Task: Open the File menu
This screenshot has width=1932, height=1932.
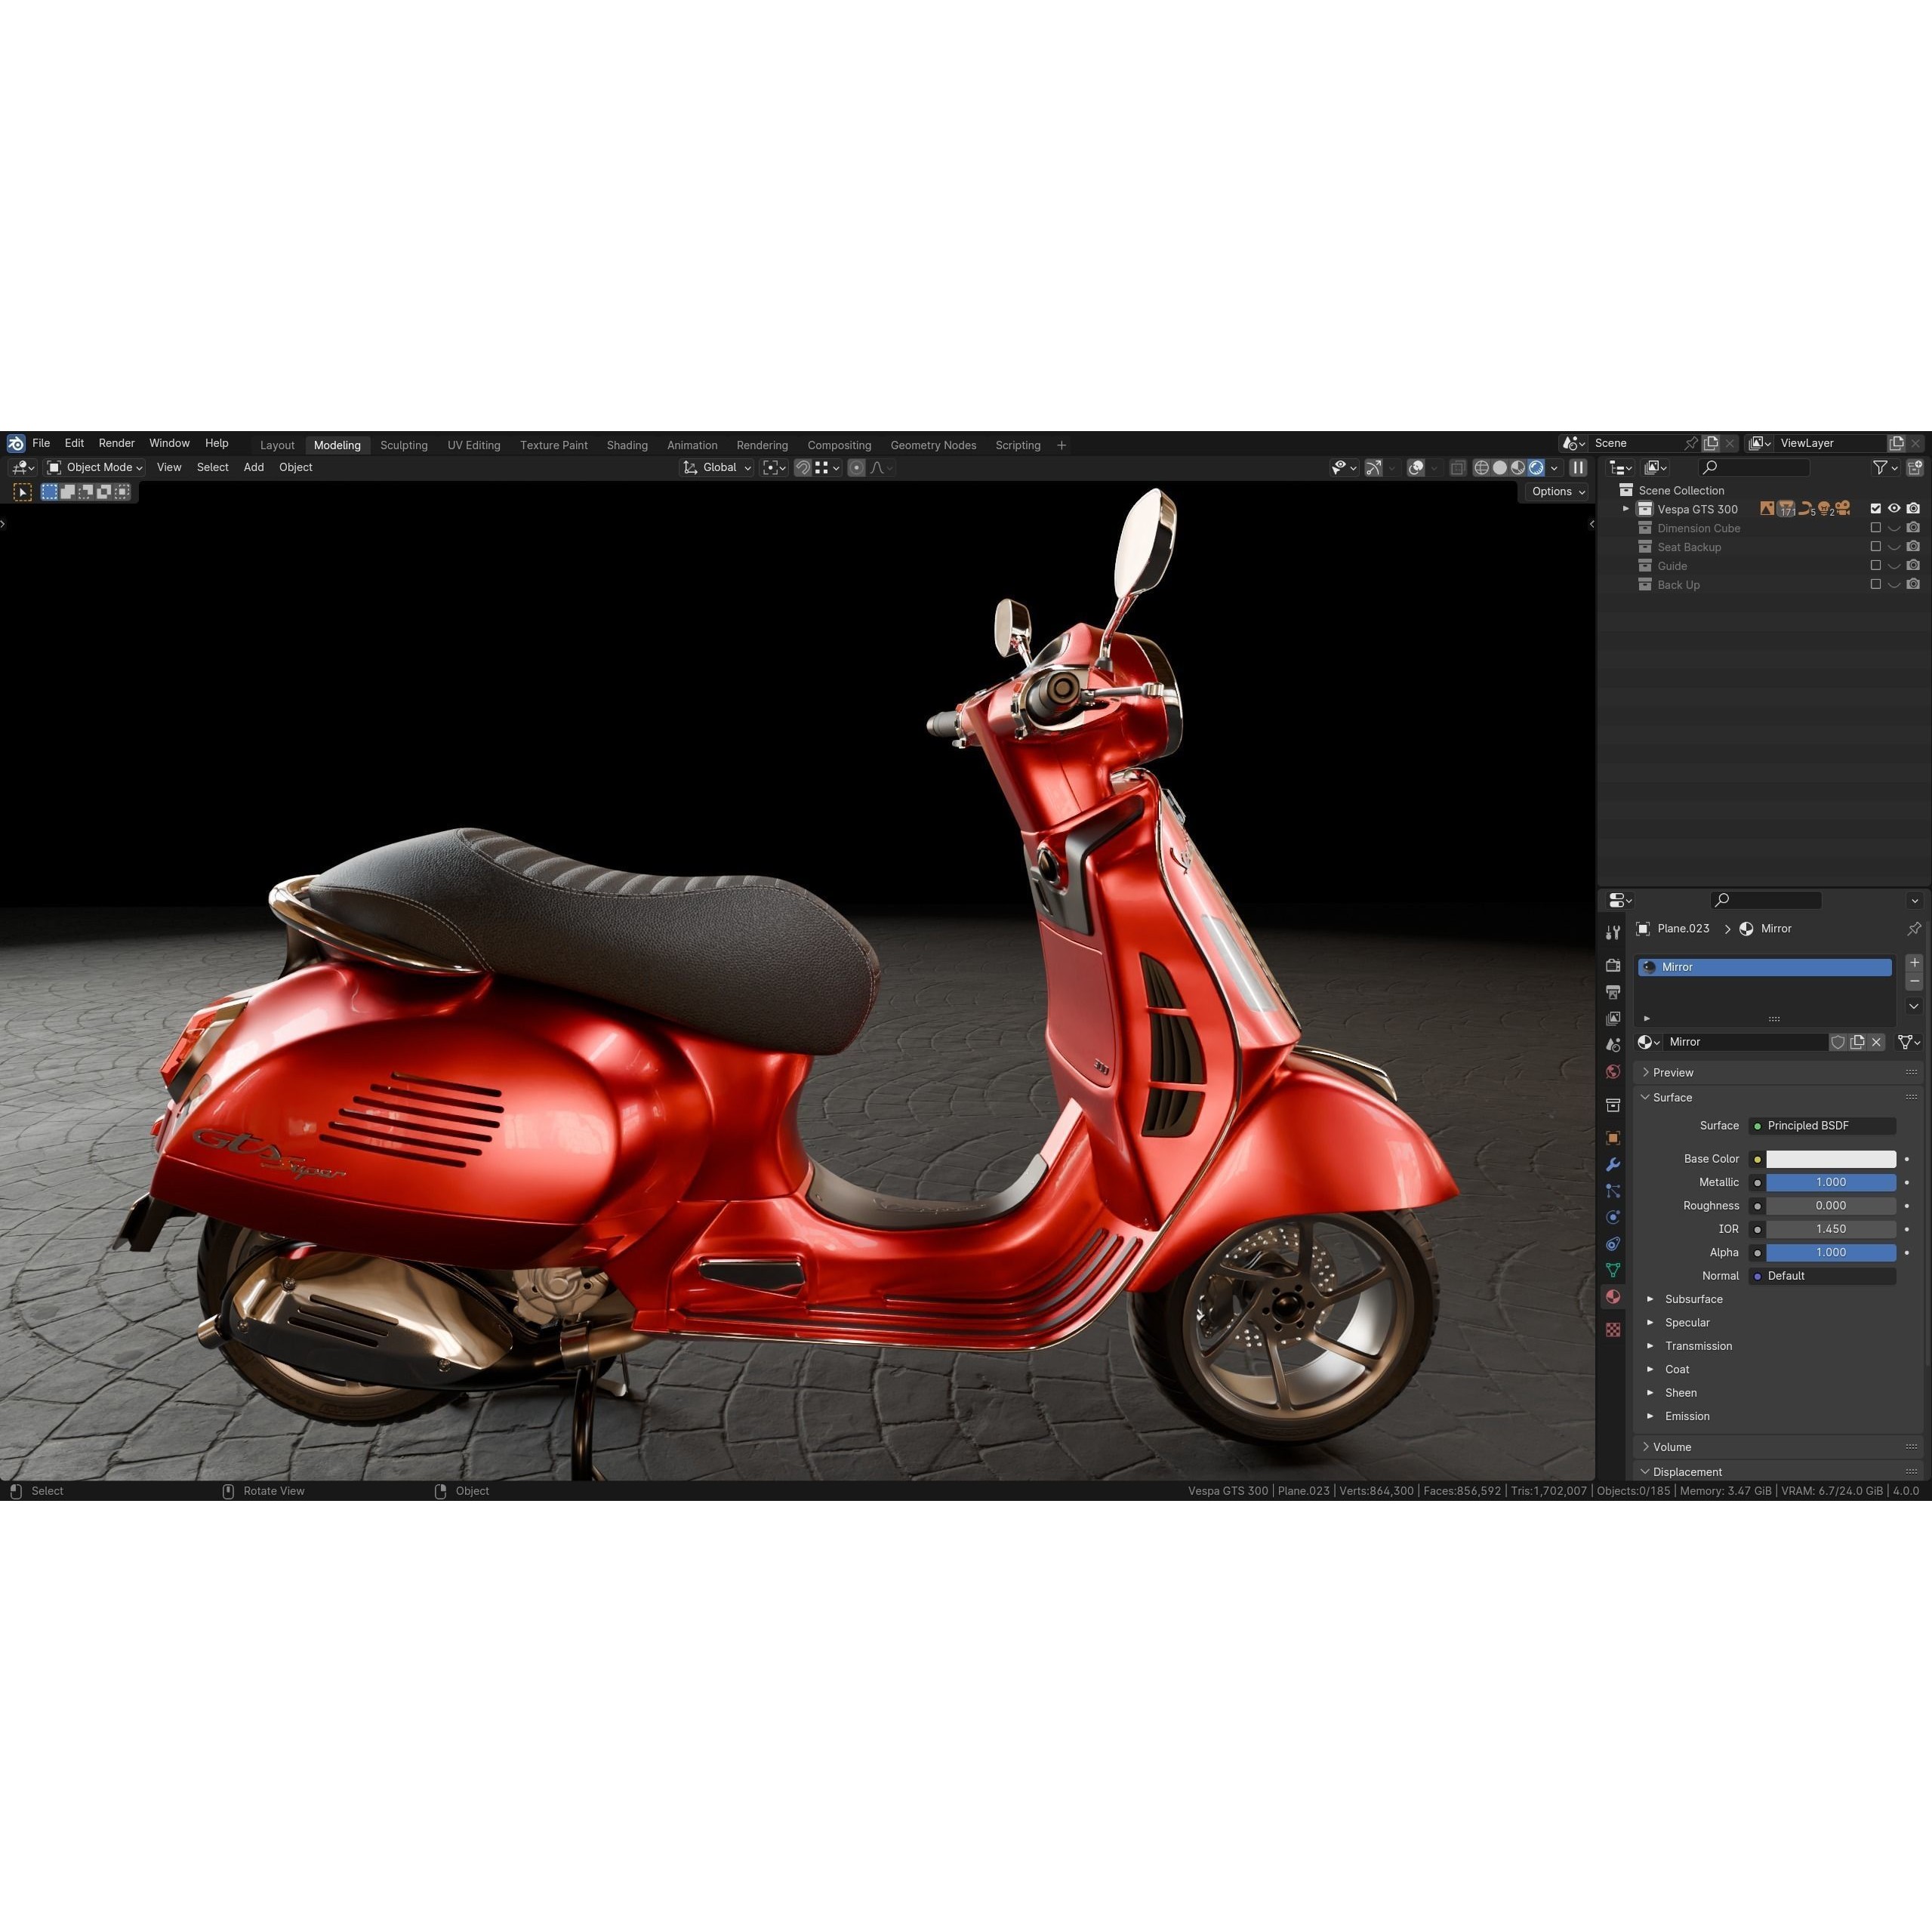Action: point(41,443)
